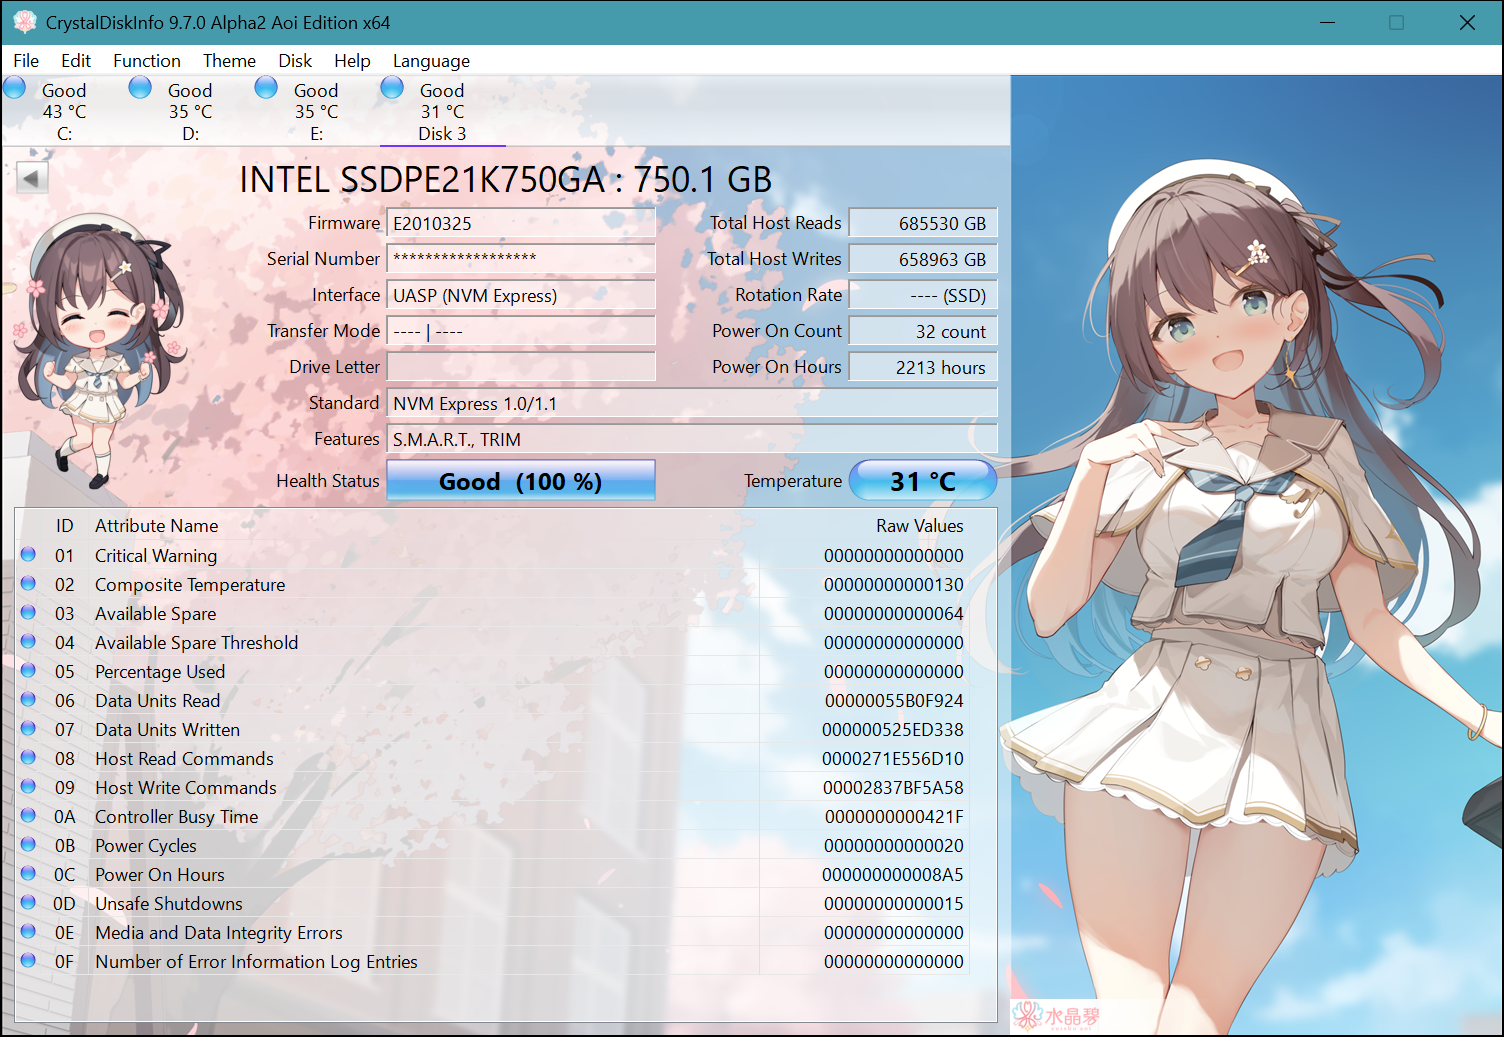Close the CrystalDiskInfo window

click(x=1467, y=22)
